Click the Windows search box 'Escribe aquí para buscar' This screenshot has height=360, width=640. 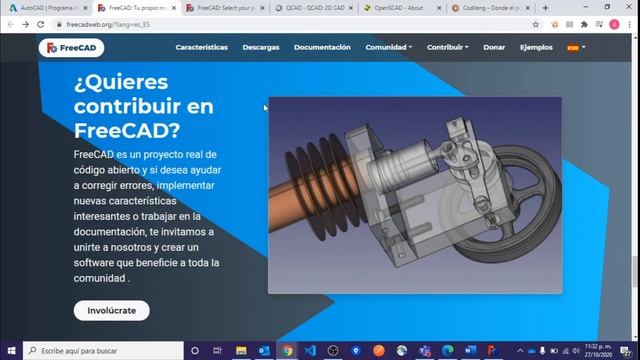coord(103,351)
